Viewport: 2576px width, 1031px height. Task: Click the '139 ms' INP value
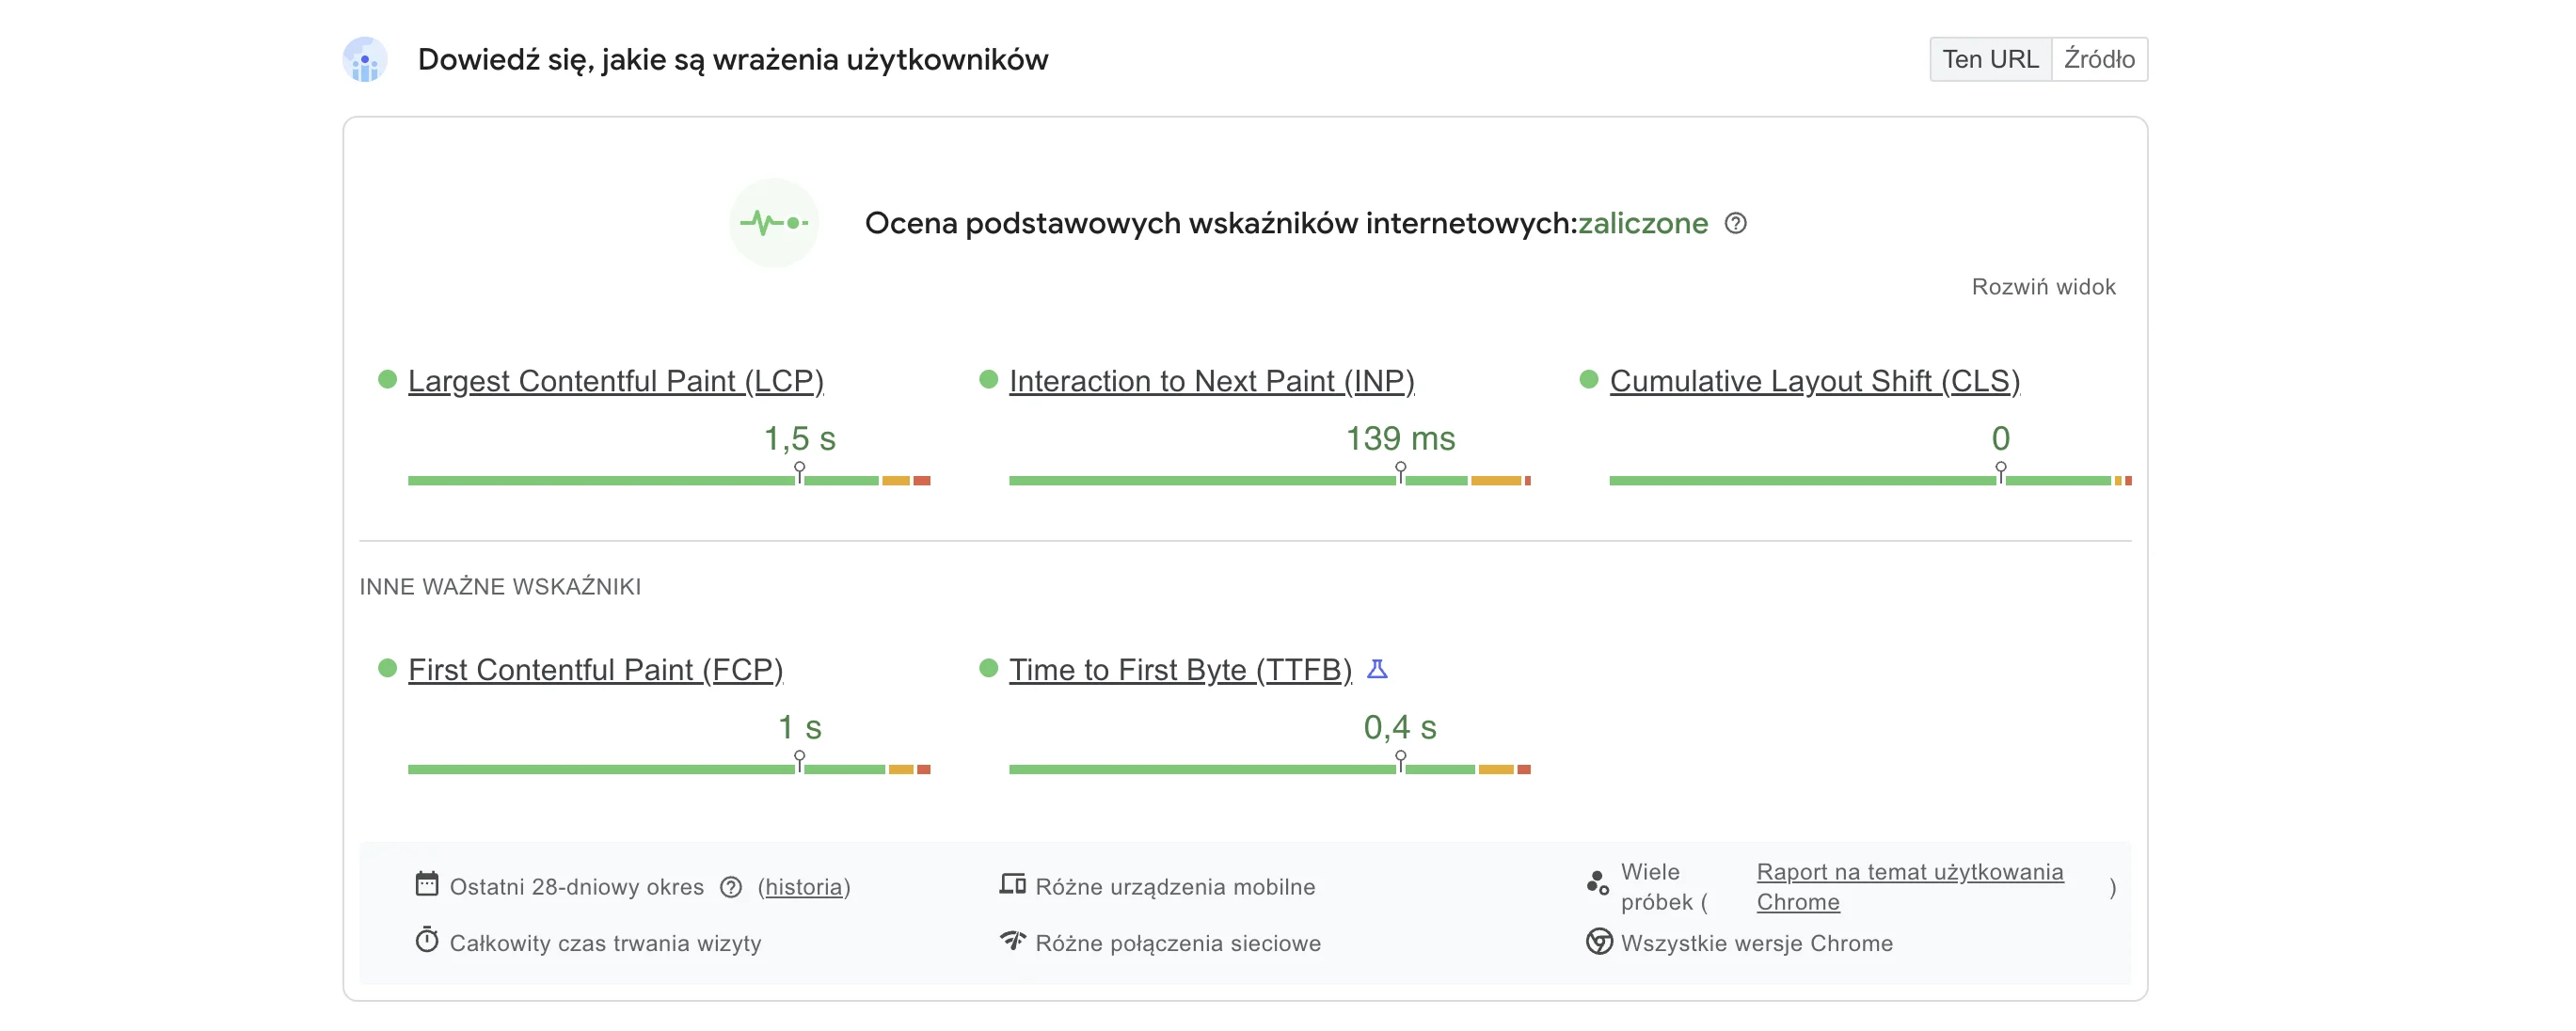tap(1401, 438)
